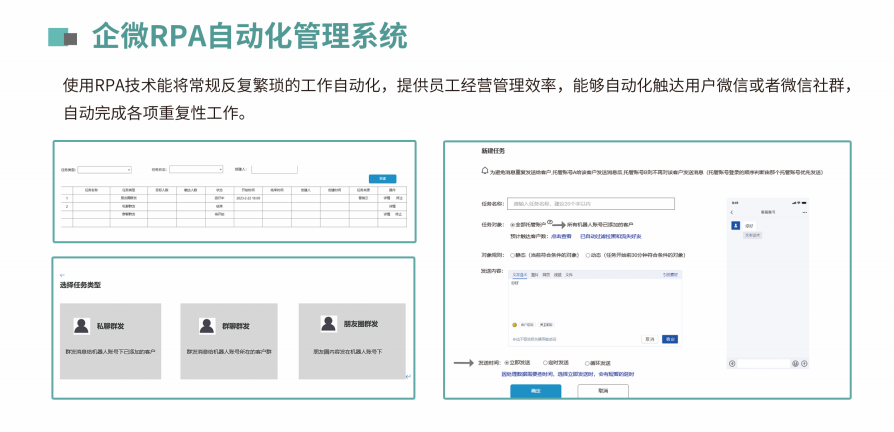
Task: Click the emoji icon in phone preview input bar
Action: pyautogui.click(x=795, y=364)
